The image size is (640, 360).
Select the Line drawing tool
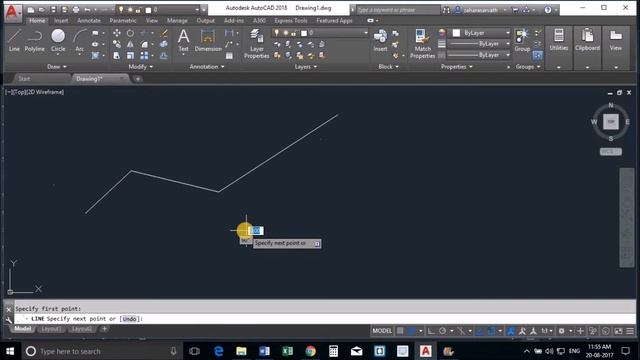point(14,40)
